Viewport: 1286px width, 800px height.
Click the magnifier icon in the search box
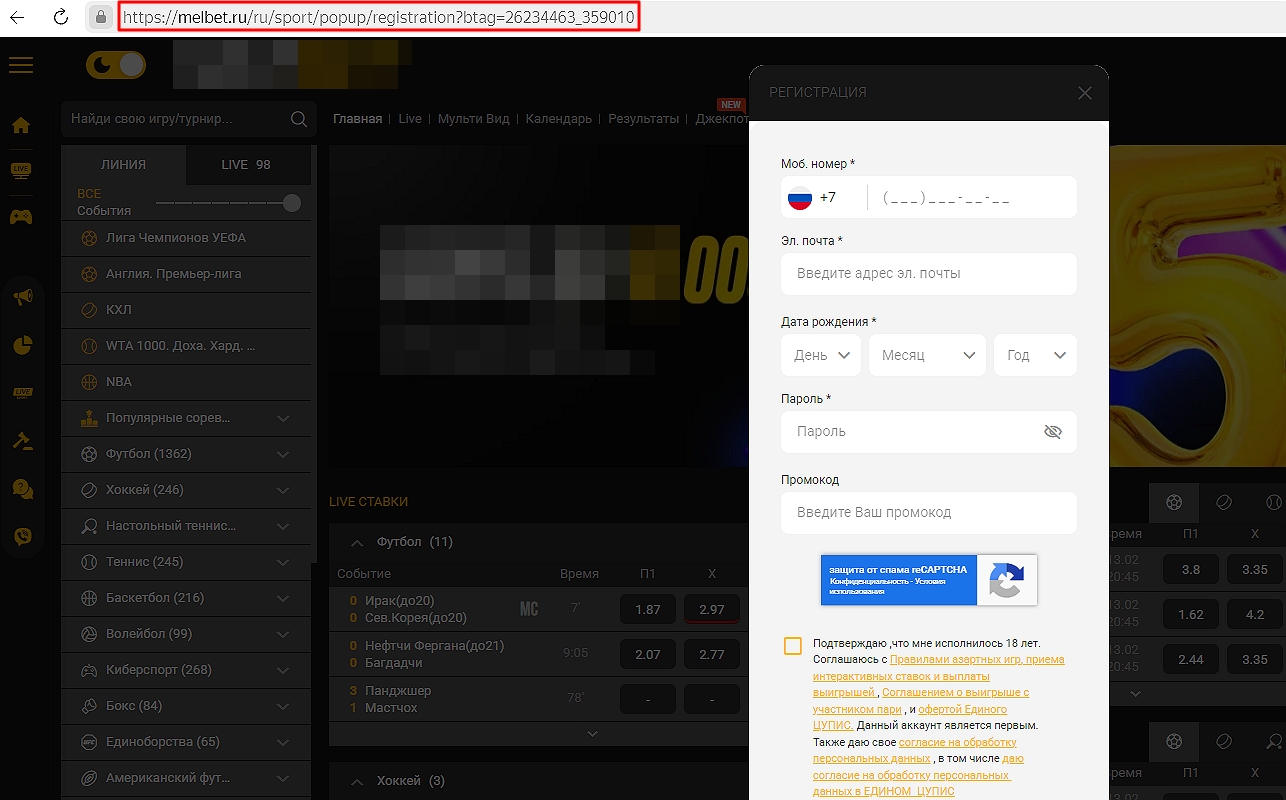[298, 119]
